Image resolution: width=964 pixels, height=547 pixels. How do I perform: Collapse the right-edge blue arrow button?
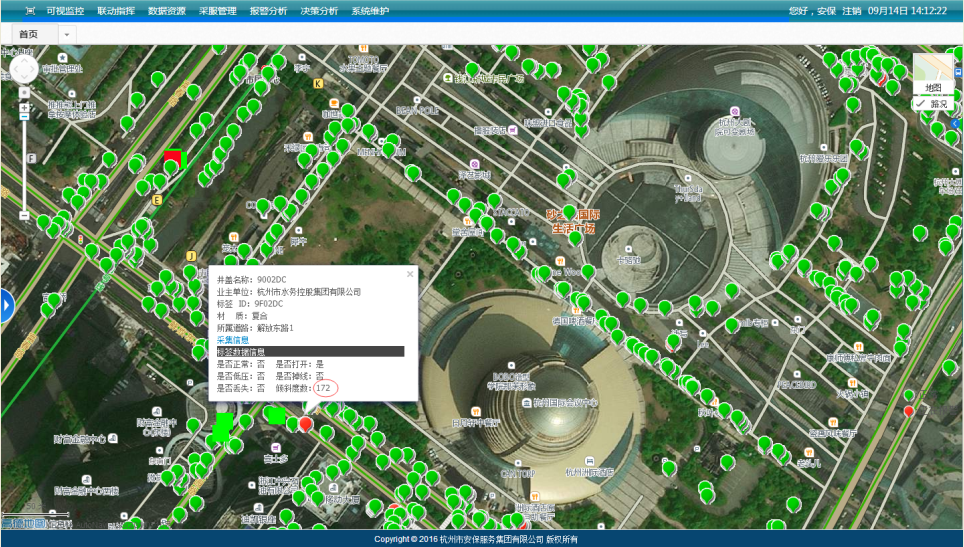pyautogui.click(x=957, y=123)
